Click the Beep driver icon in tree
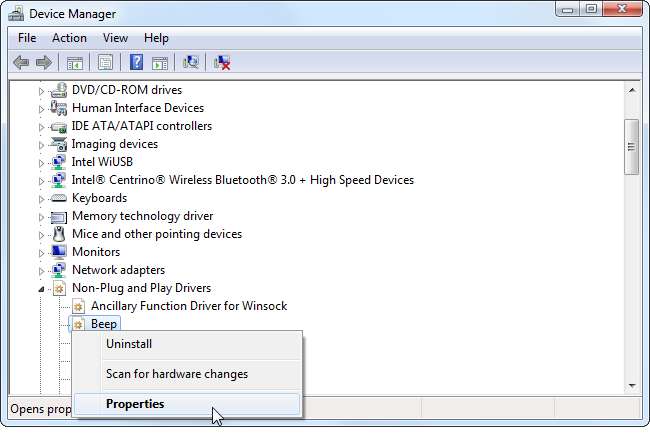 coord(78,324)
